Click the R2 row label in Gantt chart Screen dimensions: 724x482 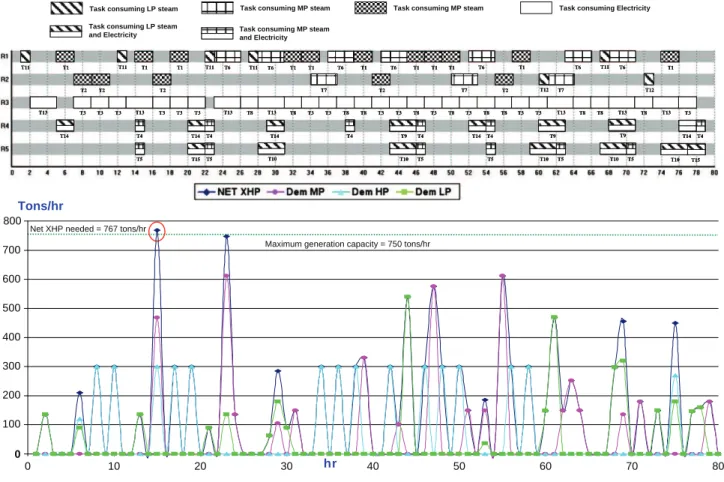[5, 79]
